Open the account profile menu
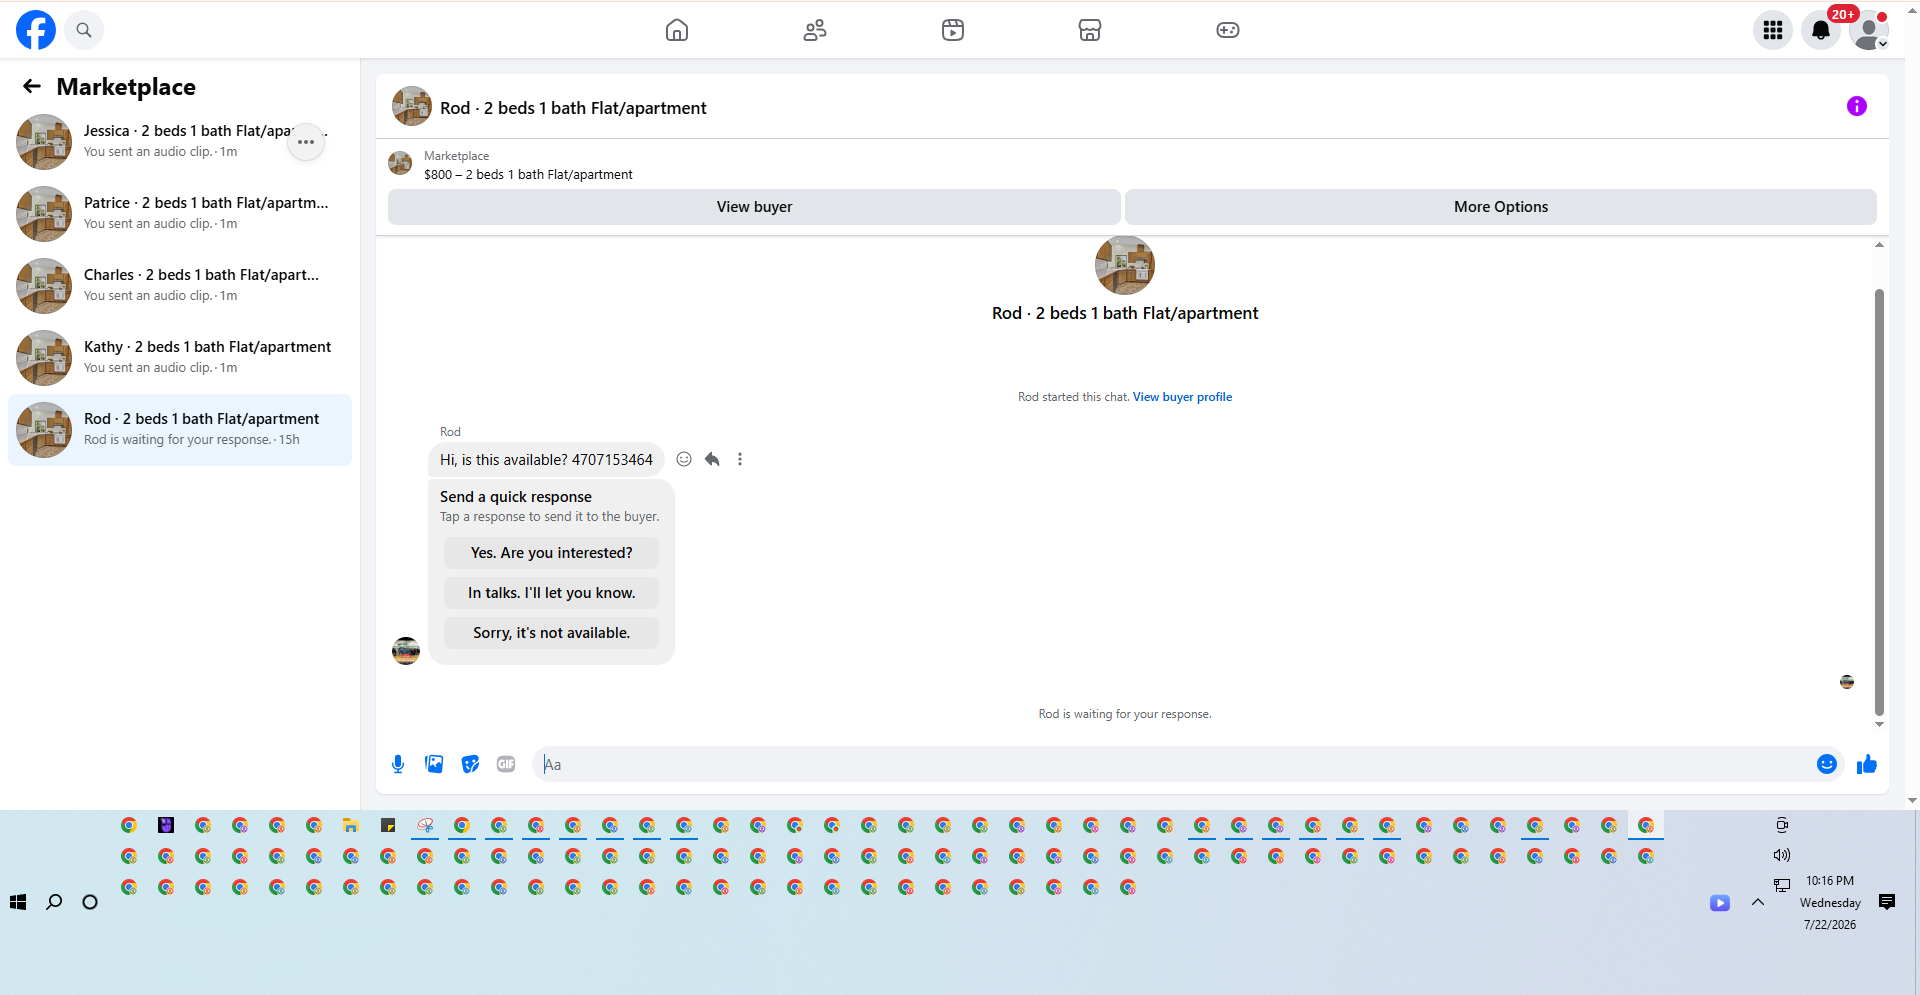The width and height of the screenshot is (1920, 995). point(1869,30)
